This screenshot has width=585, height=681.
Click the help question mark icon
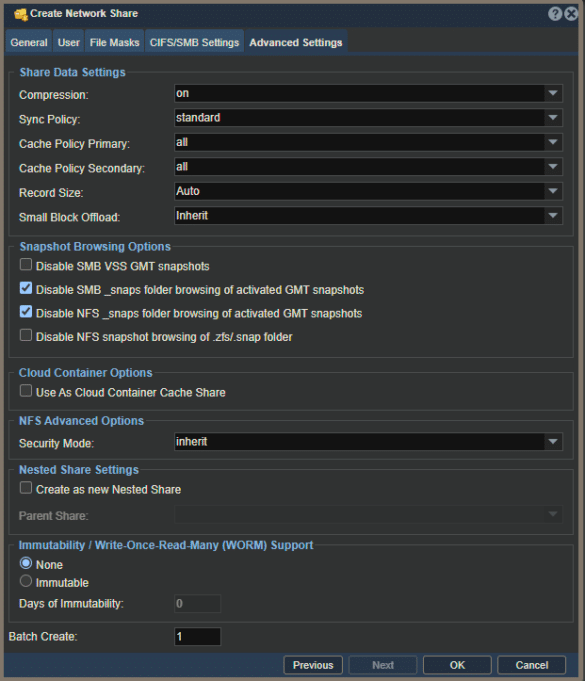click(x=555, y=13)
